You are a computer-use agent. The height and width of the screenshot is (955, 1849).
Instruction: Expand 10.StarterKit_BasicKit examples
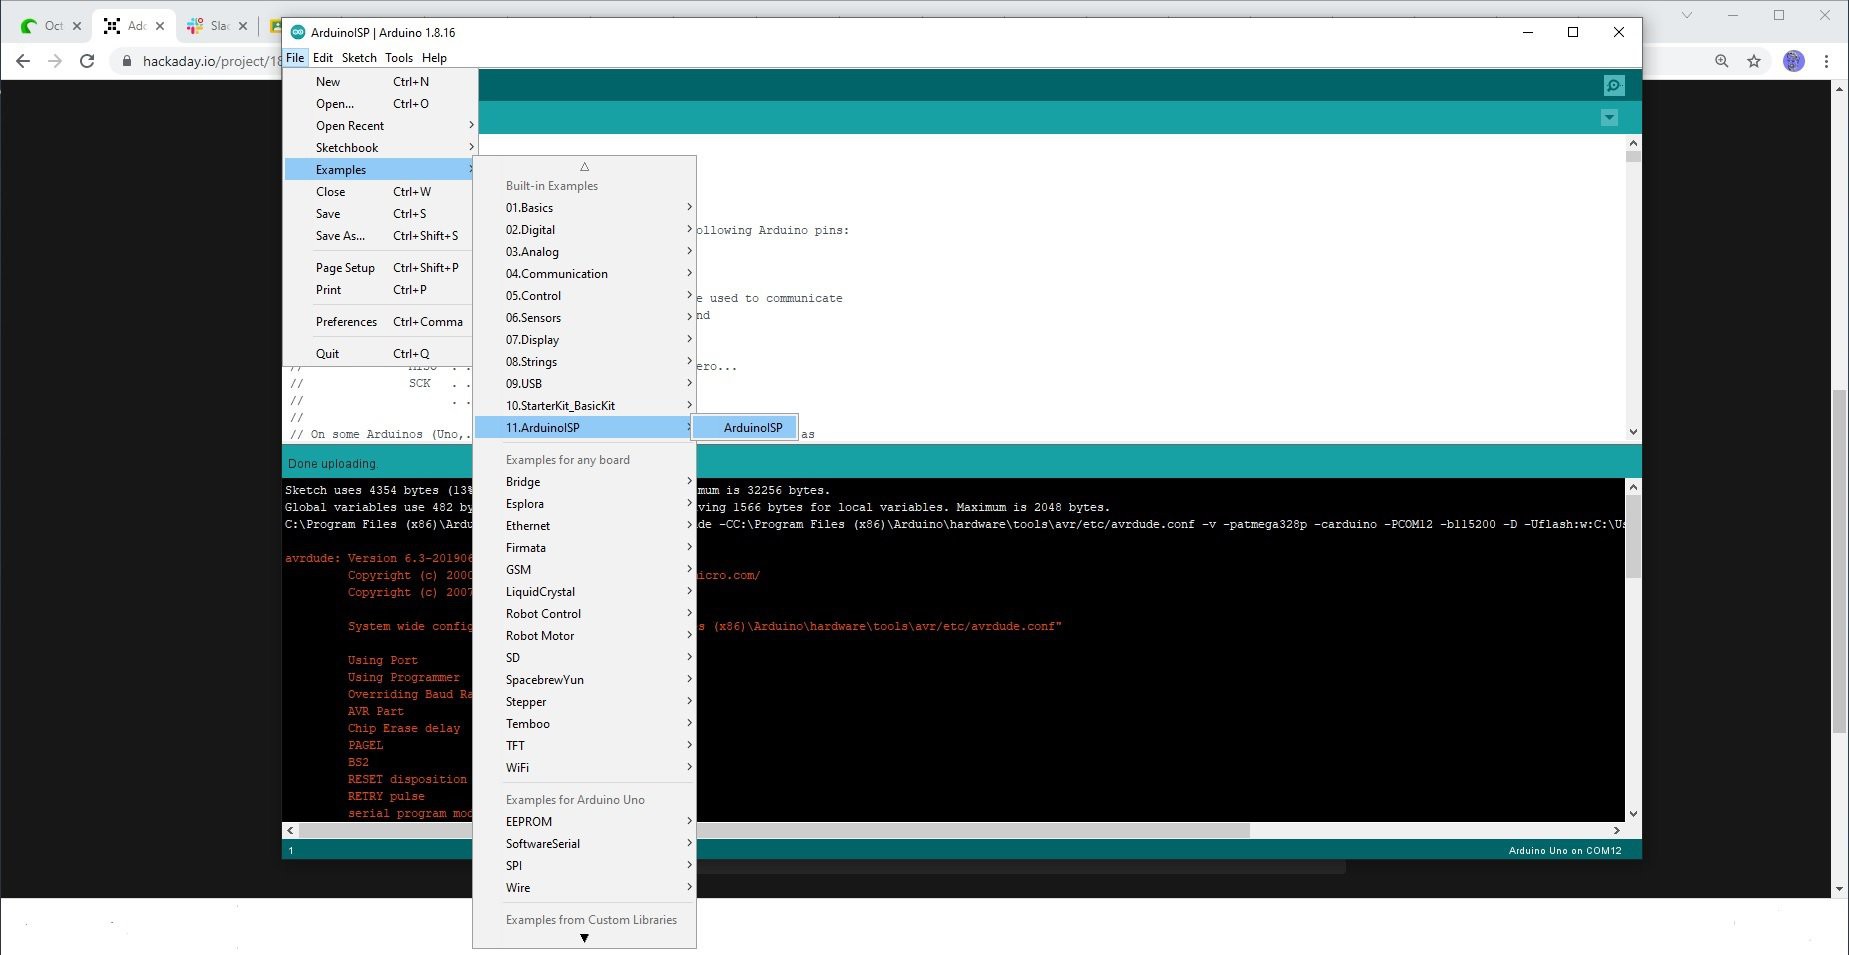tap(584, 406)
